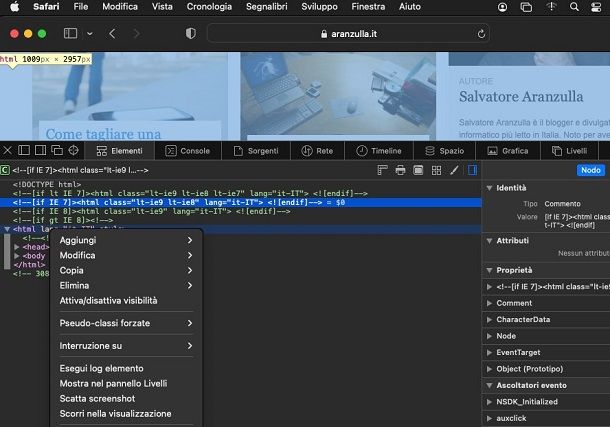Toggle the Safari sidebar icon
610x427 pixels.
70,33
